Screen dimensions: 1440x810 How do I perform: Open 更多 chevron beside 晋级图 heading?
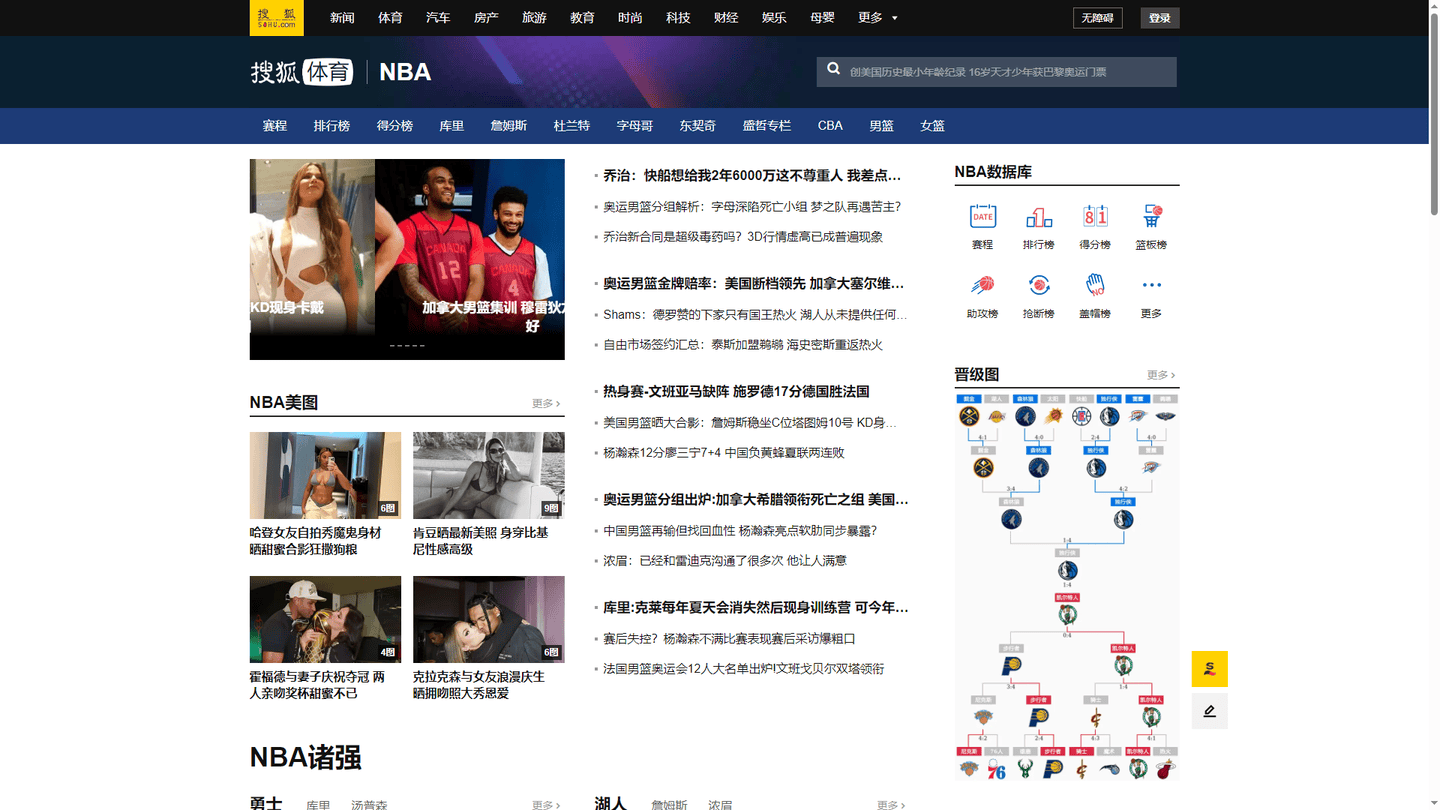pyautogui.click(x=1161, y=375)
